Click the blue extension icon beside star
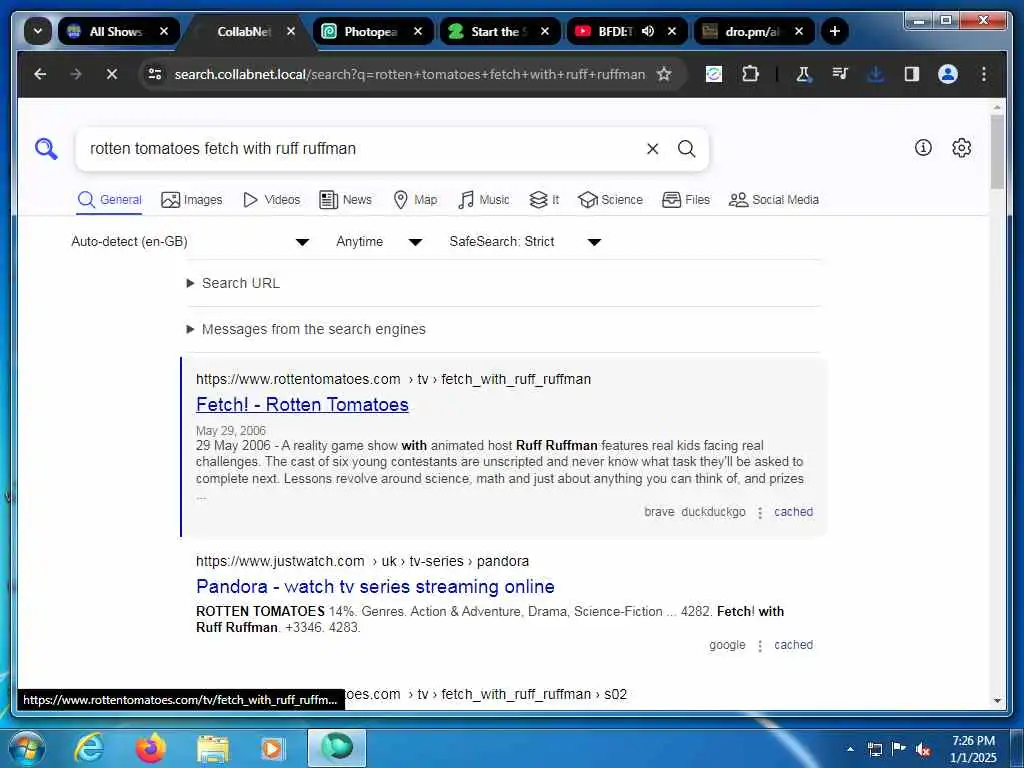 tap(714, 74)
